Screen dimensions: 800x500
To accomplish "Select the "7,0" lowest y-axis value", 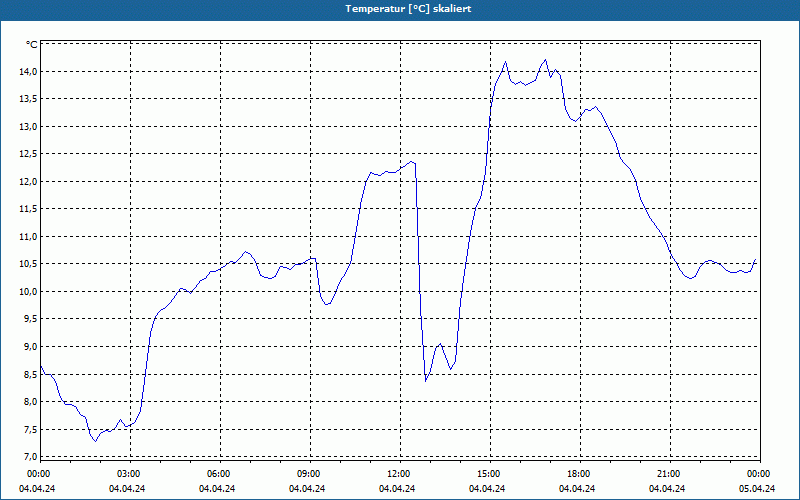I will pyautogui.click(x=31, y=456).
